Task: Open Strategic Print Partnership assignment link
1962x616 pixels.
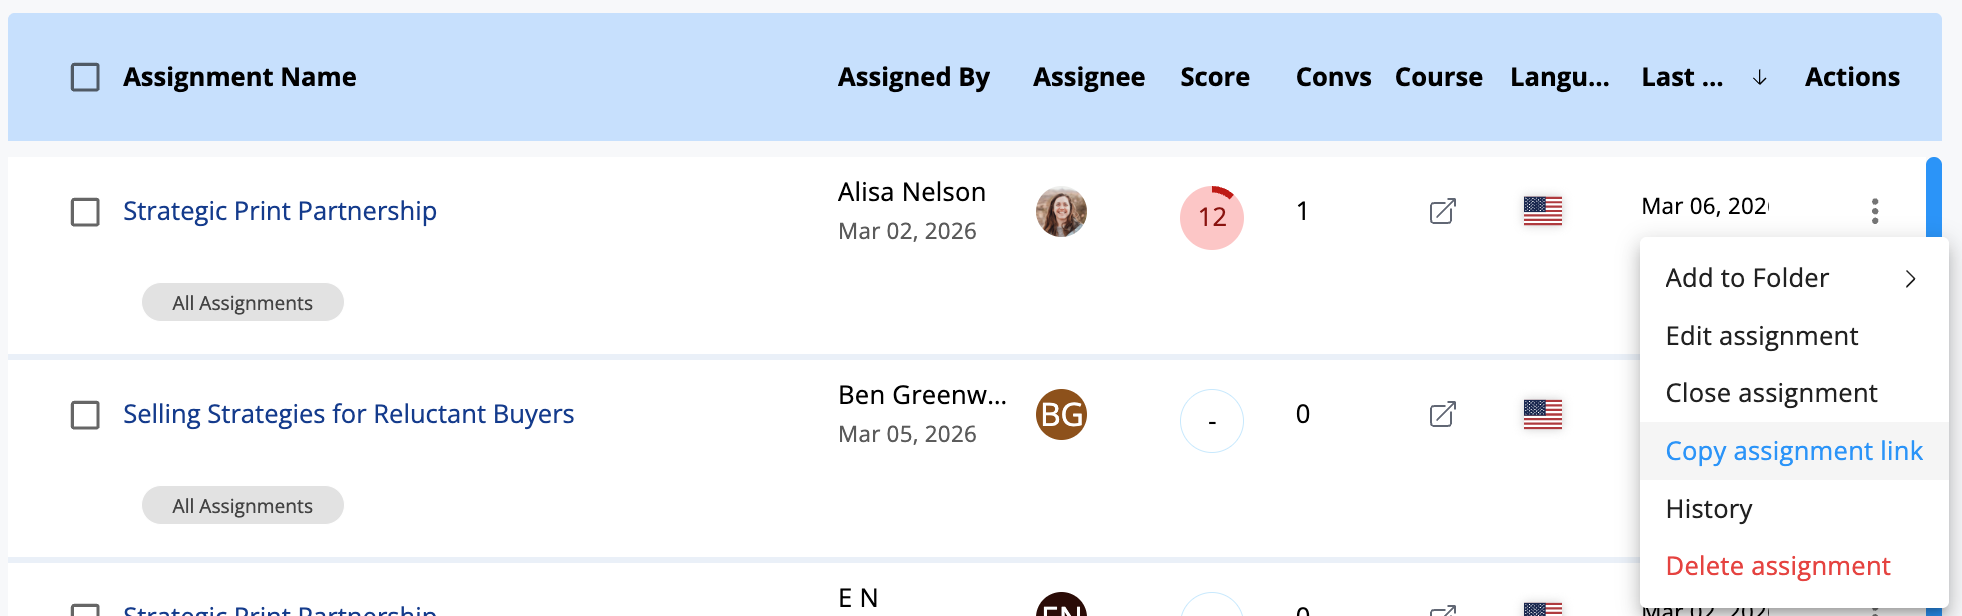Action: pyautogui.click(x=279, y=211)
